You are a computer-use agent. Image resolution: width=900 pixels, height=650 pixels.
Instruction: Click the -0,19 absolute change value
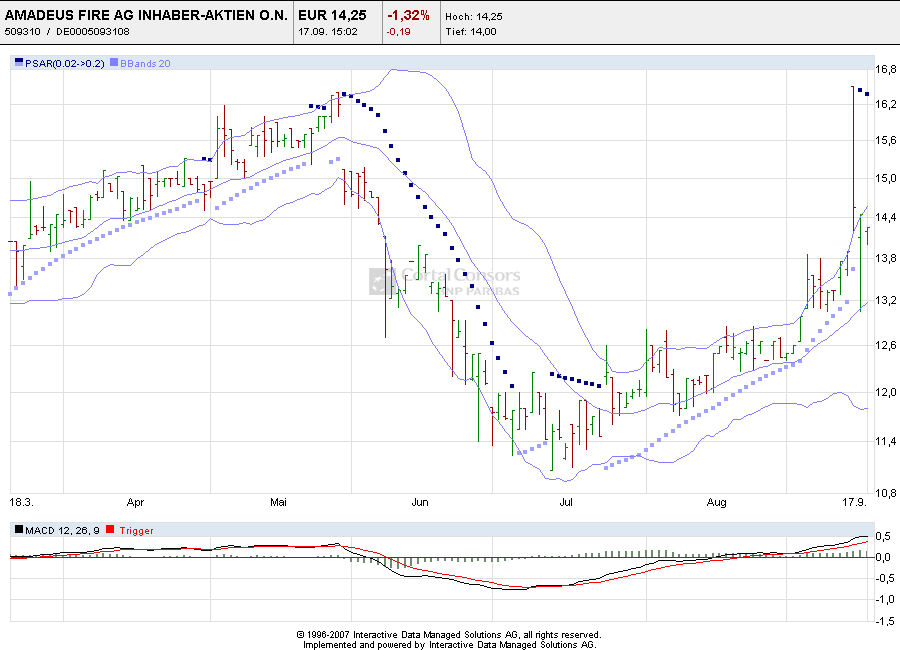tap(398, 32)
